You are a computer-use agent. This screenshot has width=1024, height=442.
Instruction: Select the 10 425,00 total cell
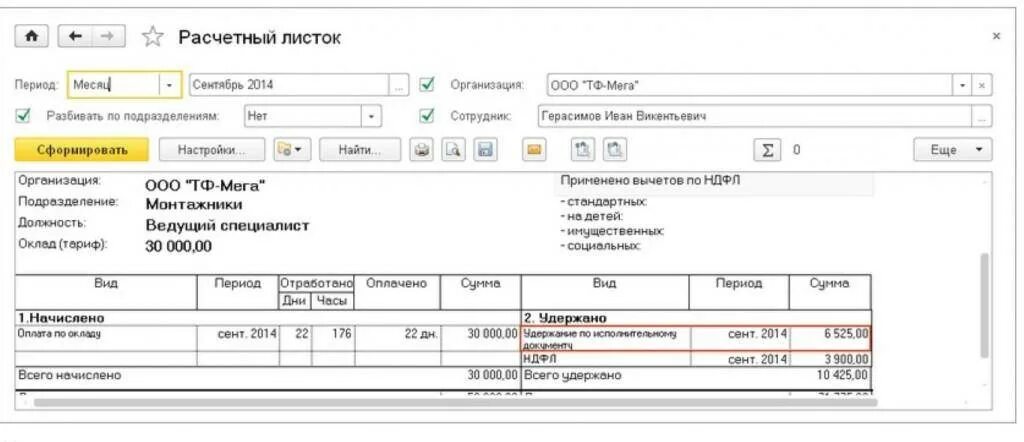[842, 375]
